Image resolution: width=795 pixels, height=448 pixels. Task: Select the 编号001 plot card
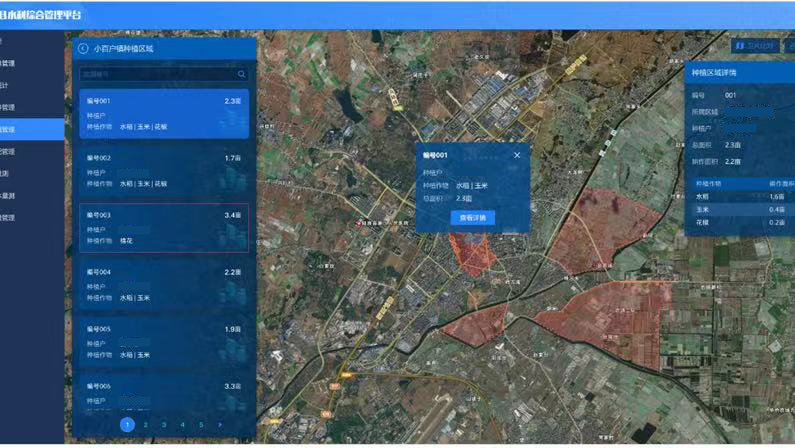163,114
